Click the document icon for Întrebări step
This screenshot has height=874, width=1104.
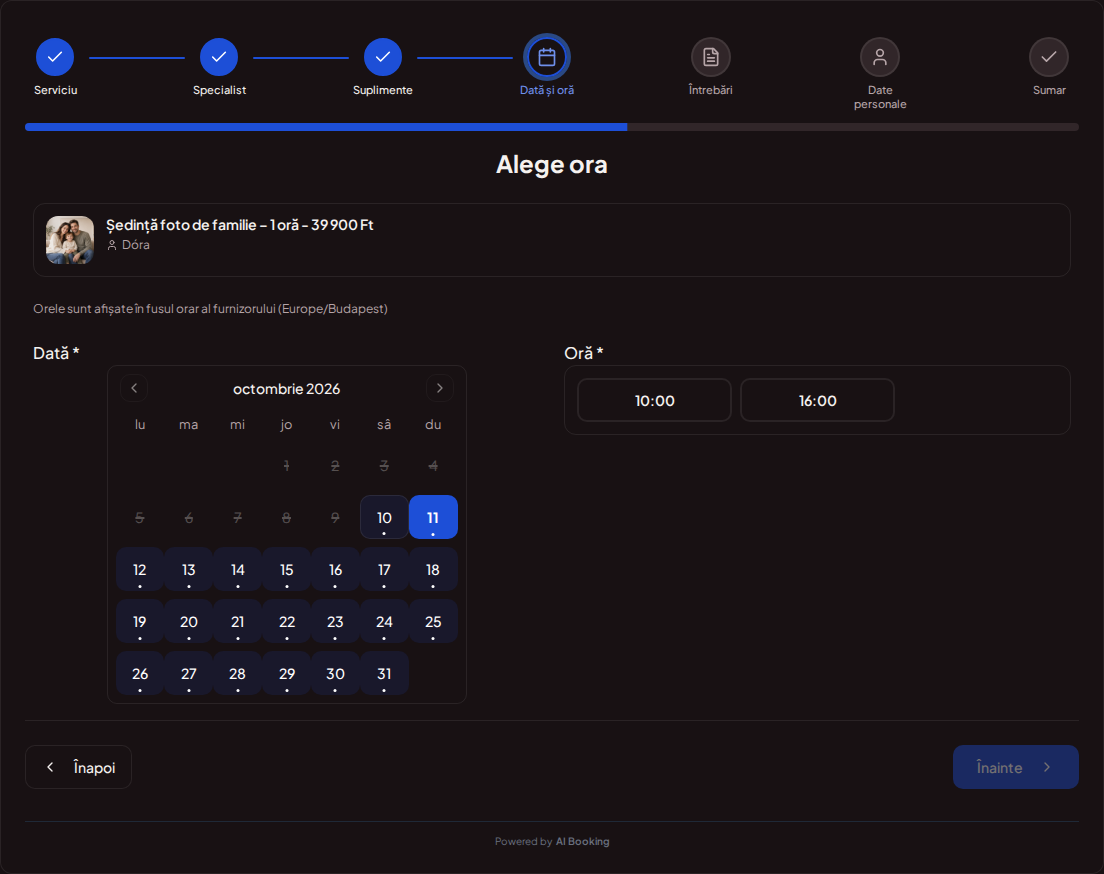[x=710, y=57]
